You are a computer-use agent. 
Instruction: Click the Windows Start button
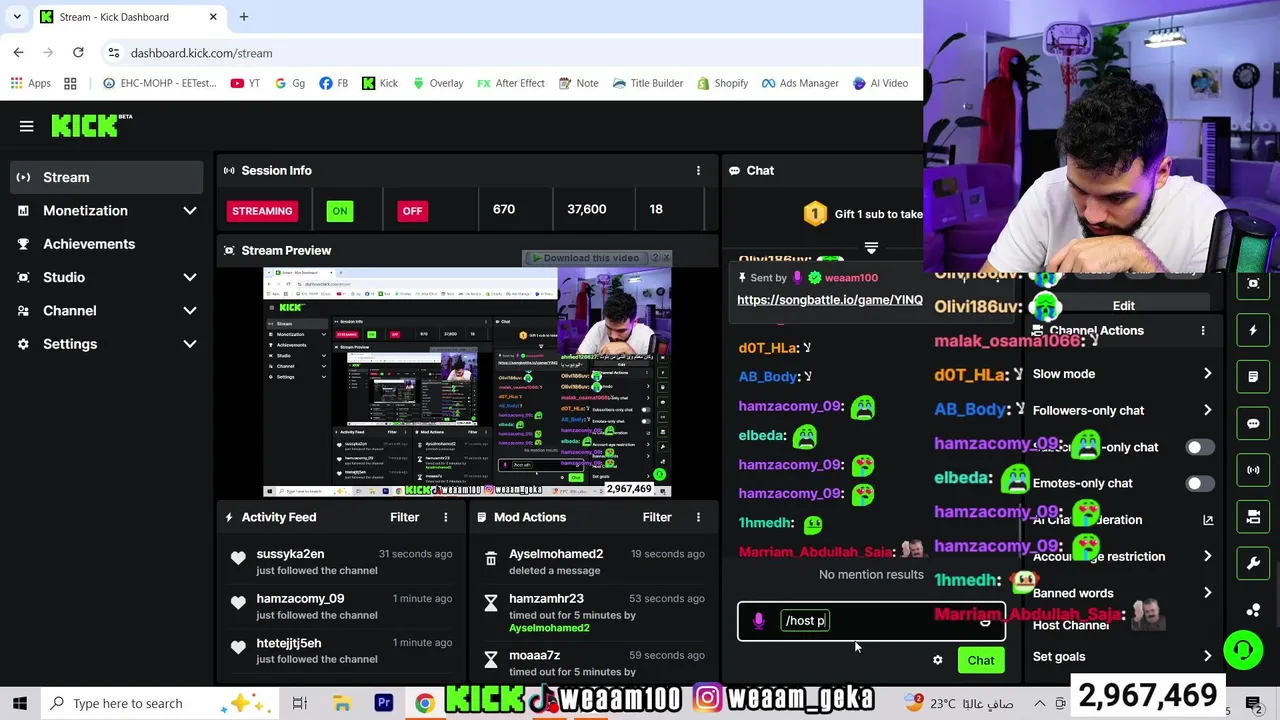[19, 703]
